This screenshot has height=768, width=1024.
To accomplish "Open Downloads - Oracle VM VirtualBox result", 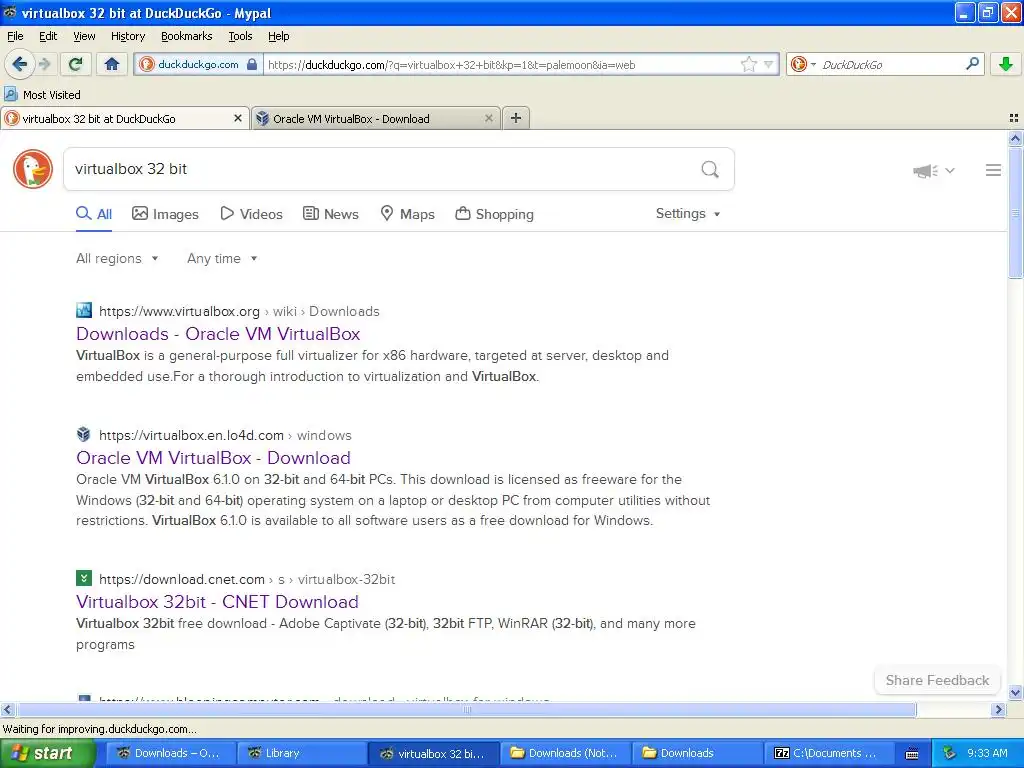I will pyautogui.click(x=218, y=334).
